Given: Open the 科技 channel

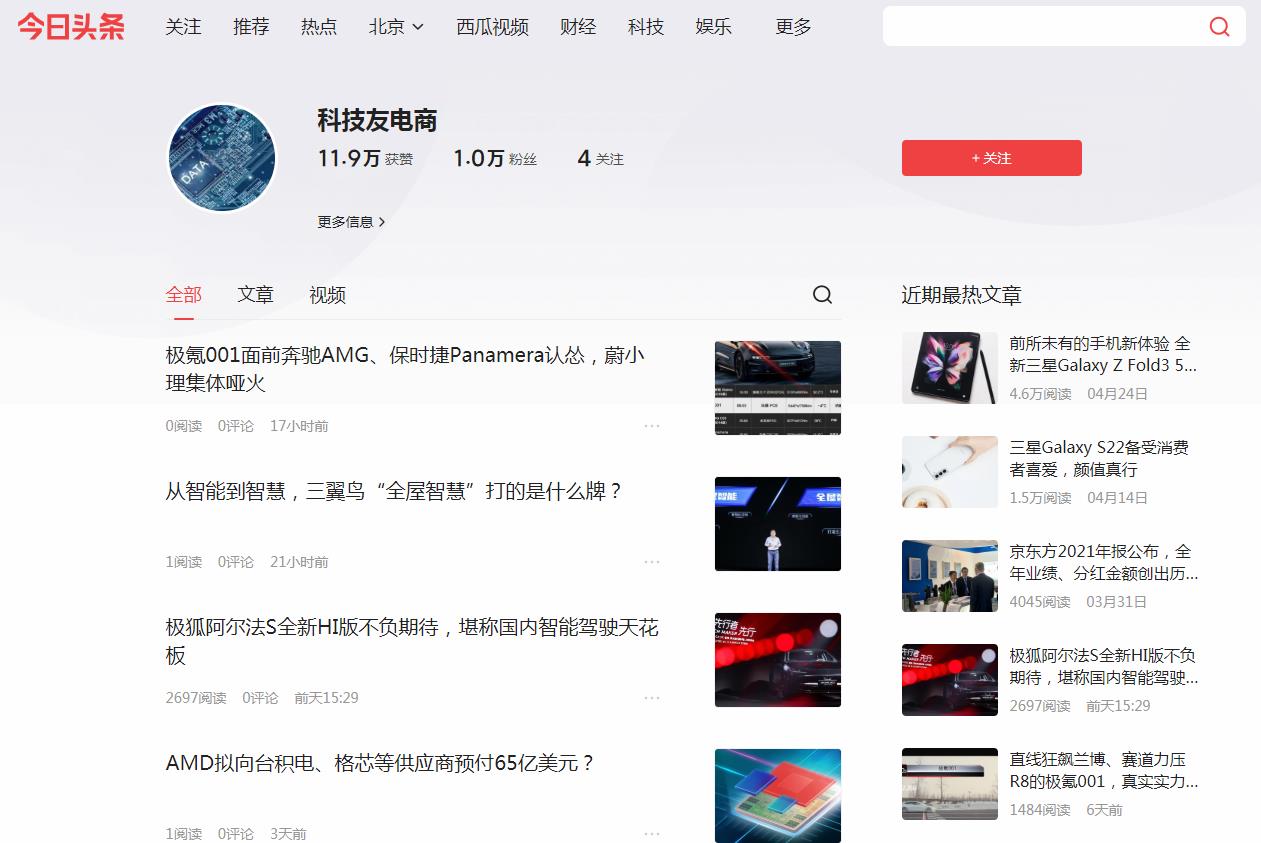Looking at the screenshot, I should tap(646, 27).
